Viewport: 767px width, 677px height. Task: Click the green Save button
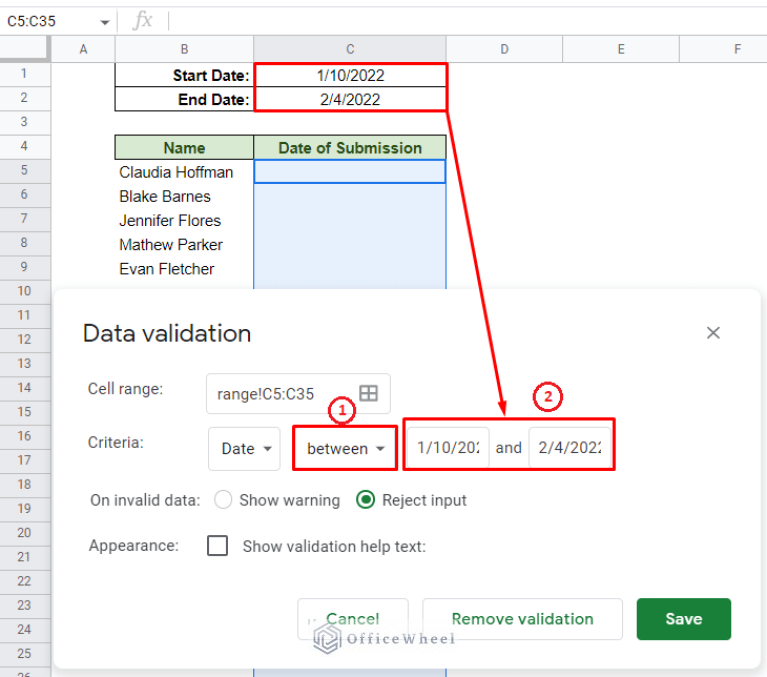click(x=683, y=619)
